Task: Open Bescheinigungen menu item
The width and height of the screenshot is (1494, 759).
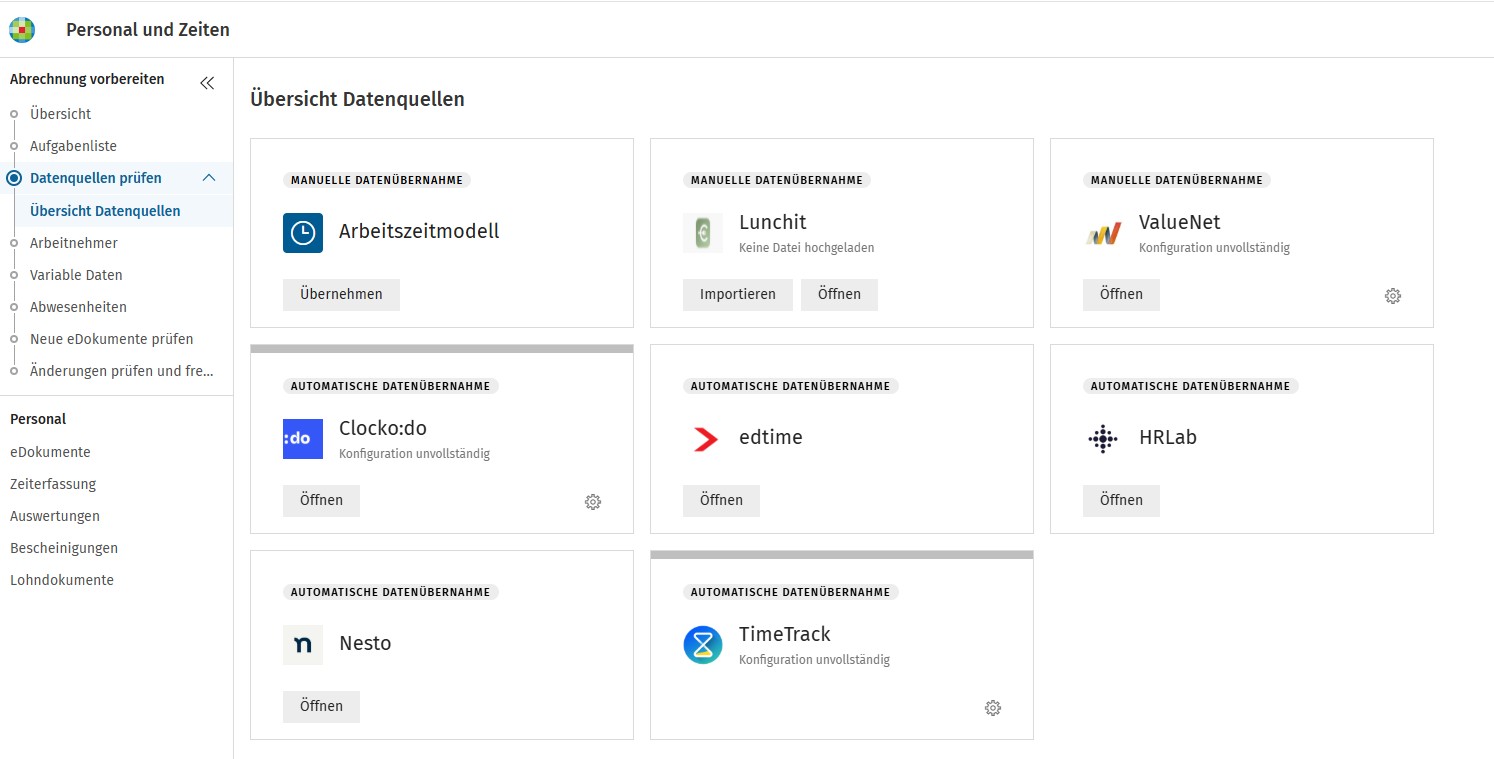Action: pyautogui.click(x=64, y=548)
